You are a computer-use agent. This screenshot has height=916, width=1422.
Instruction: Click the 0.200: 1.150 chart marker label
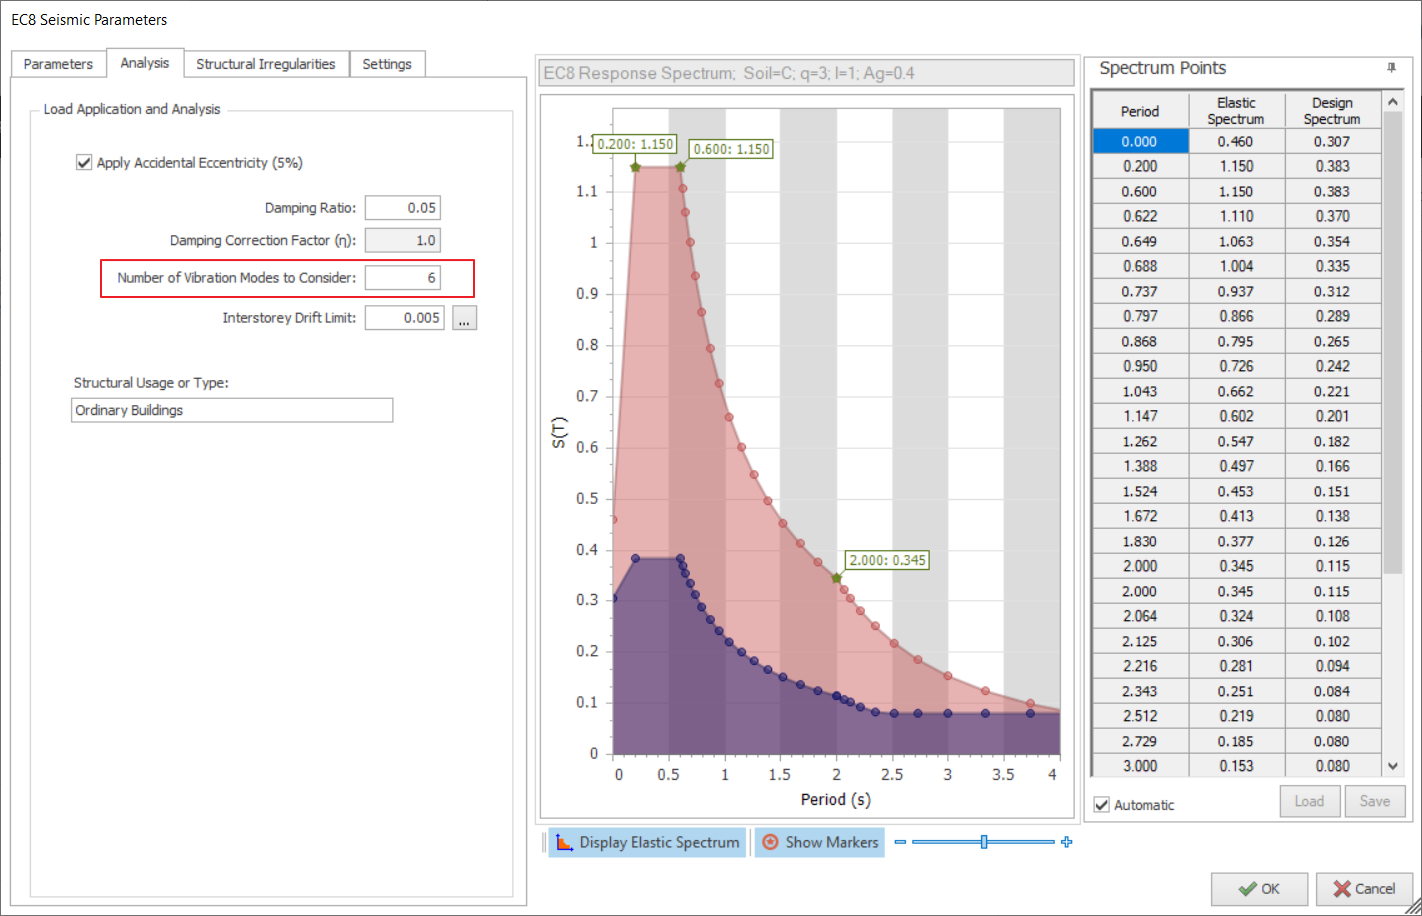(x=635, y=144)
